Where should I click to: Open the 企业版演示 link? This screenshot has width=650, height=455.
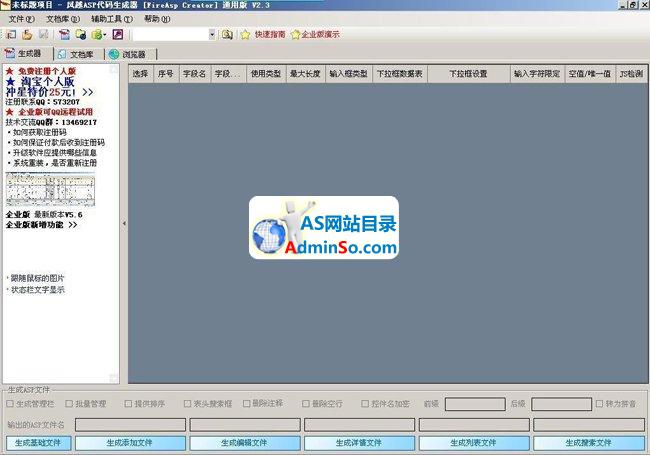click(320, 34)
